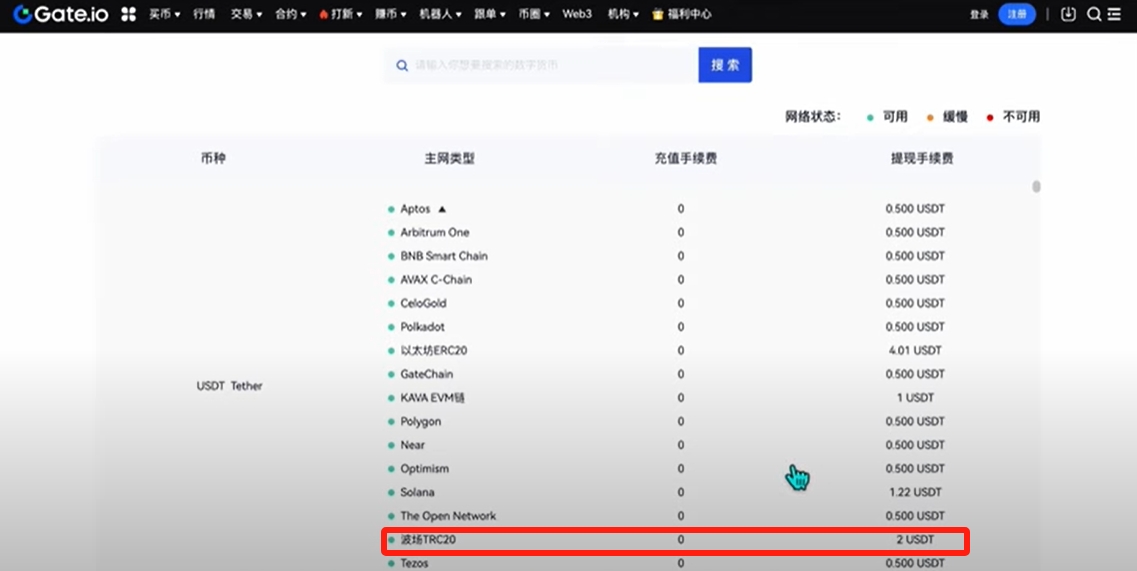Open the hamburger menu icon
This screenshot has height=571, width=1137.
point(1115,14)
